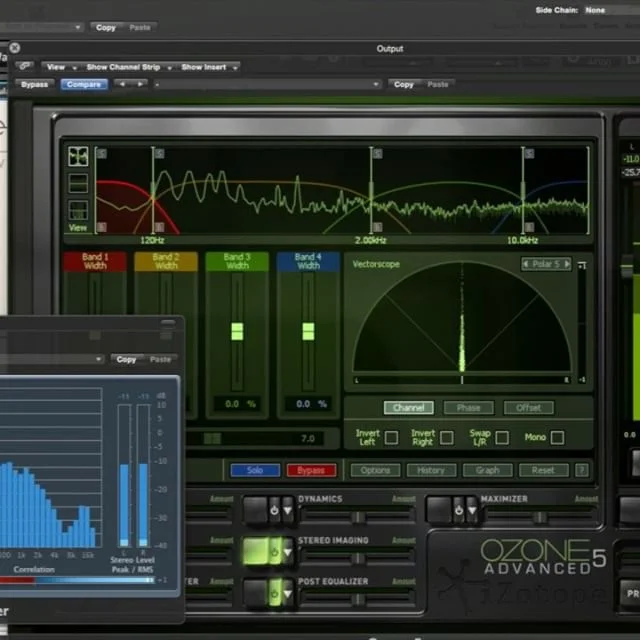Switch vectorscope mode with right Polar arrow

567,264
